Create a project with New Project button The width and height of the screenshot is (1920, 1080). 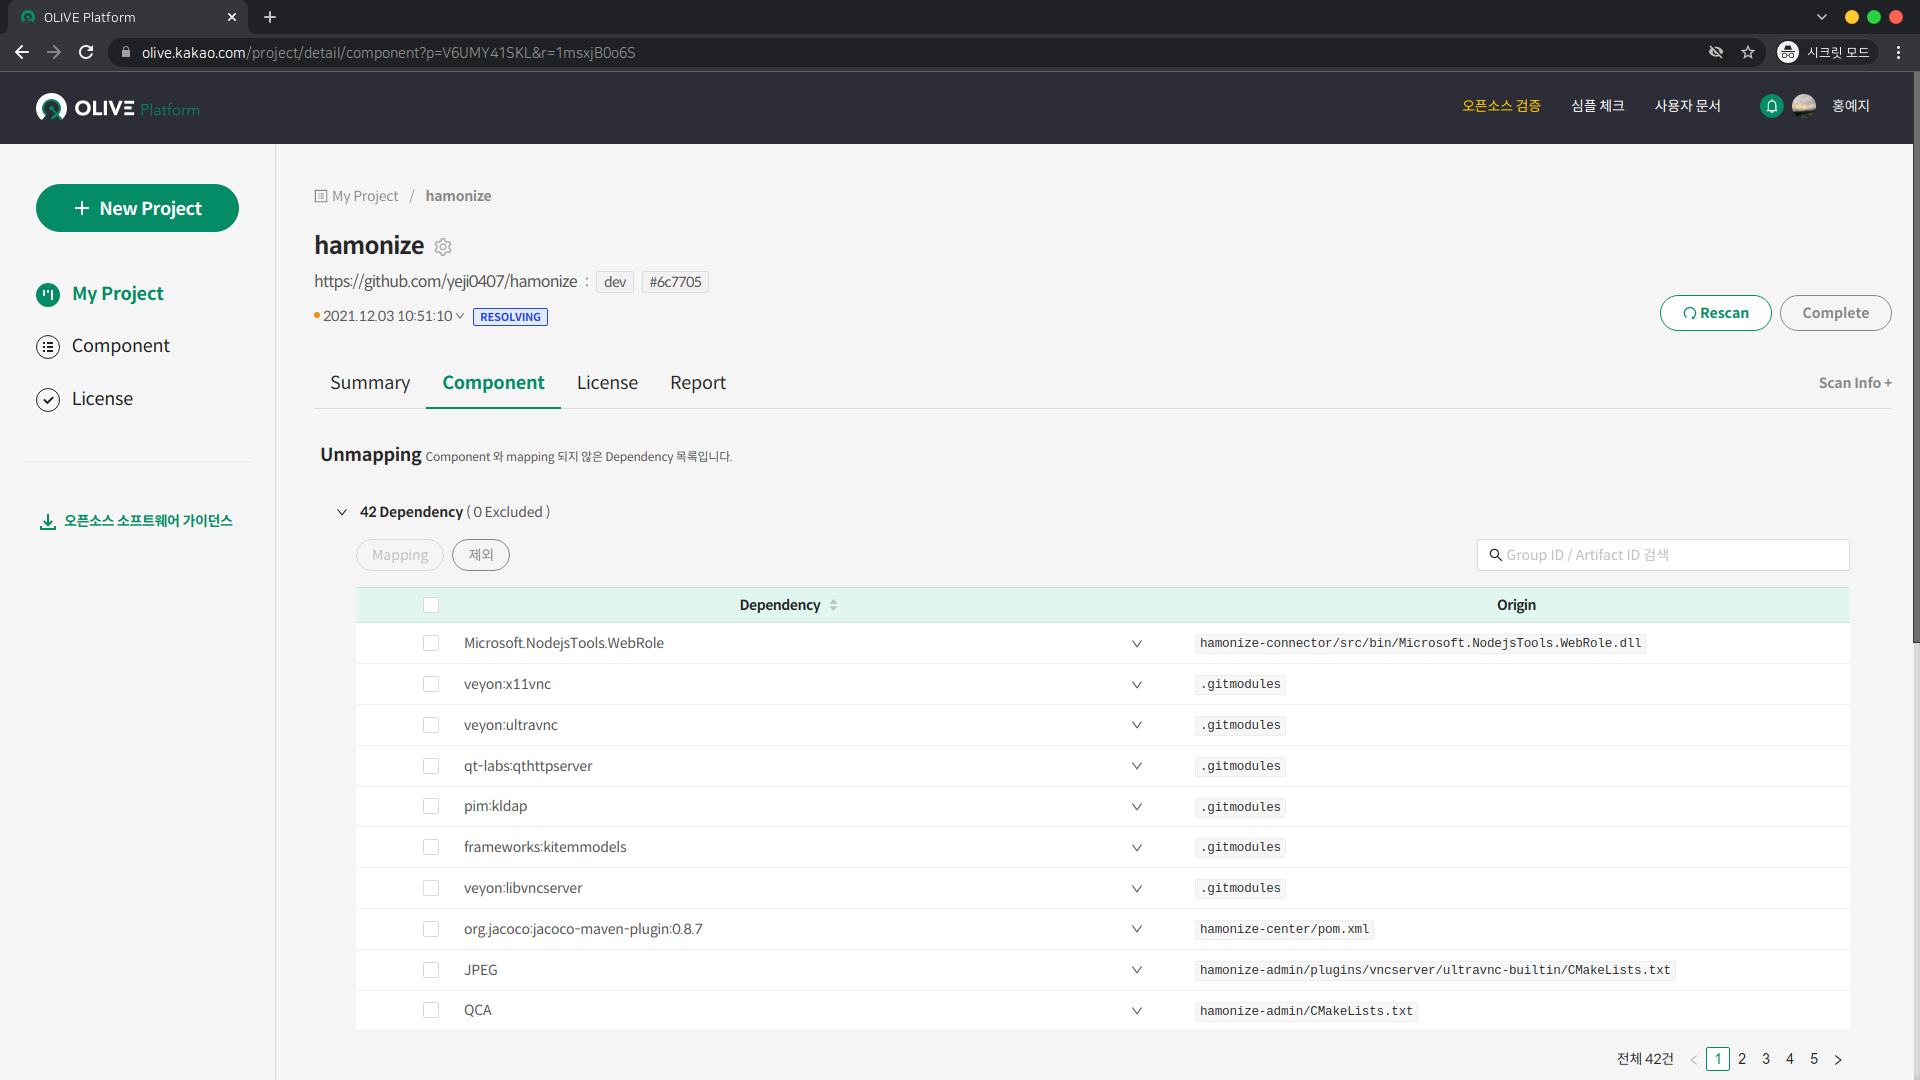pyautogui.click(x=137, y=208)
